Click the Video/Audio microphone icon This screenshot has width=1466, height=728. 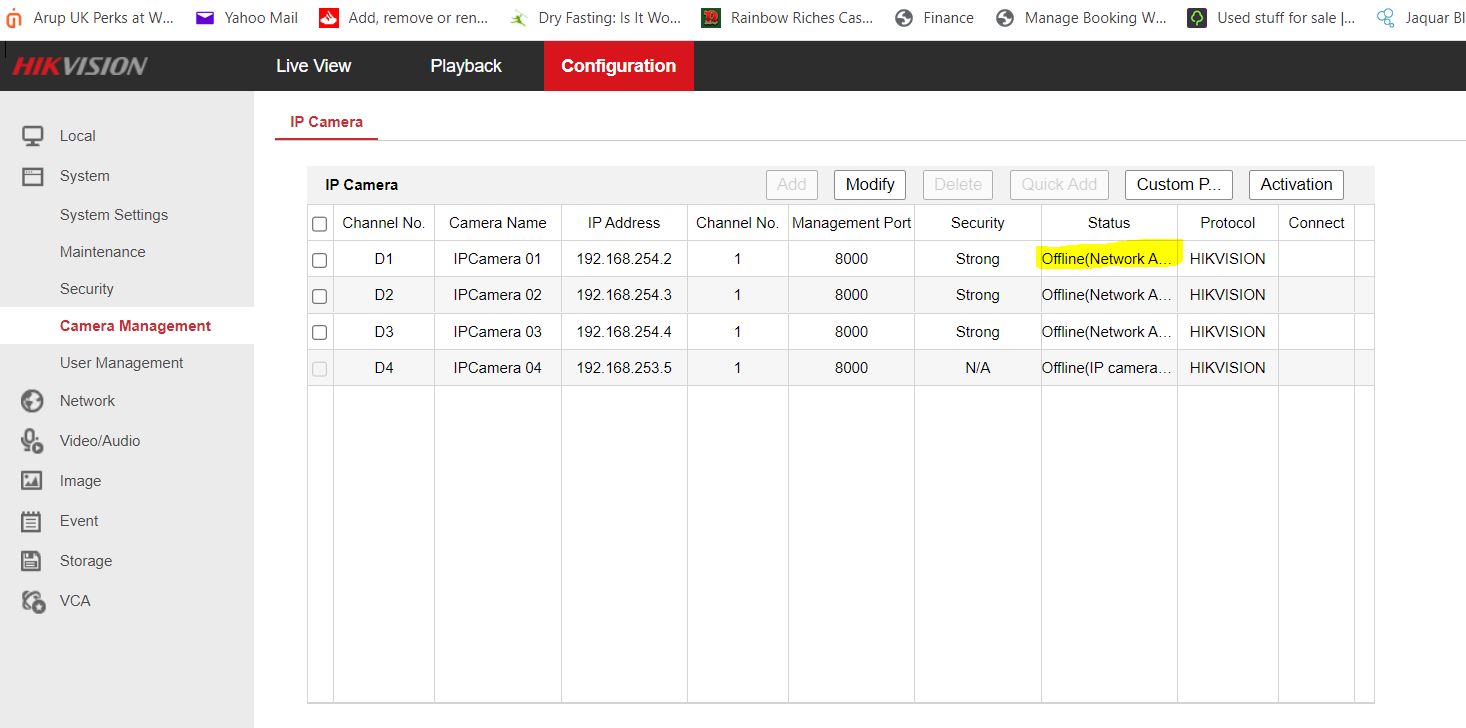[33, 441]
